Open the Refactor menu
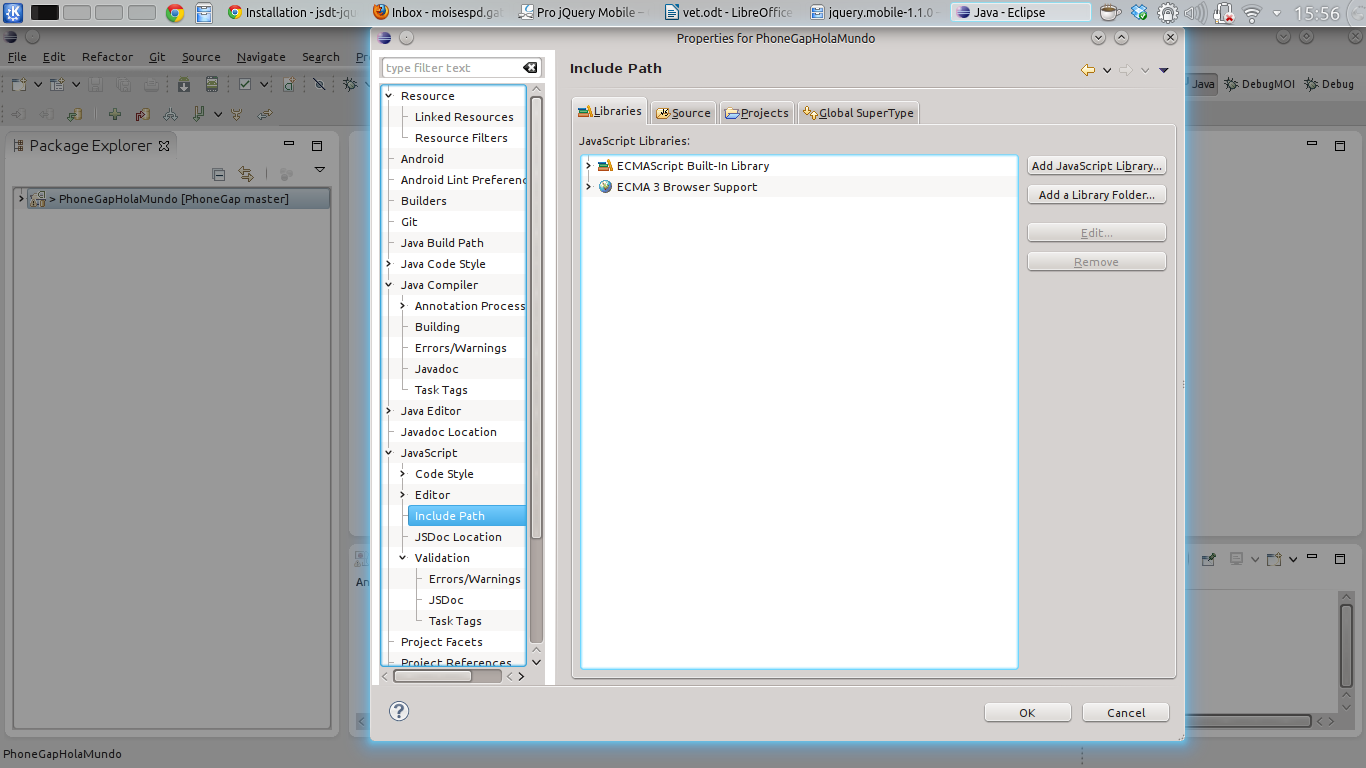 click(107, 57)
